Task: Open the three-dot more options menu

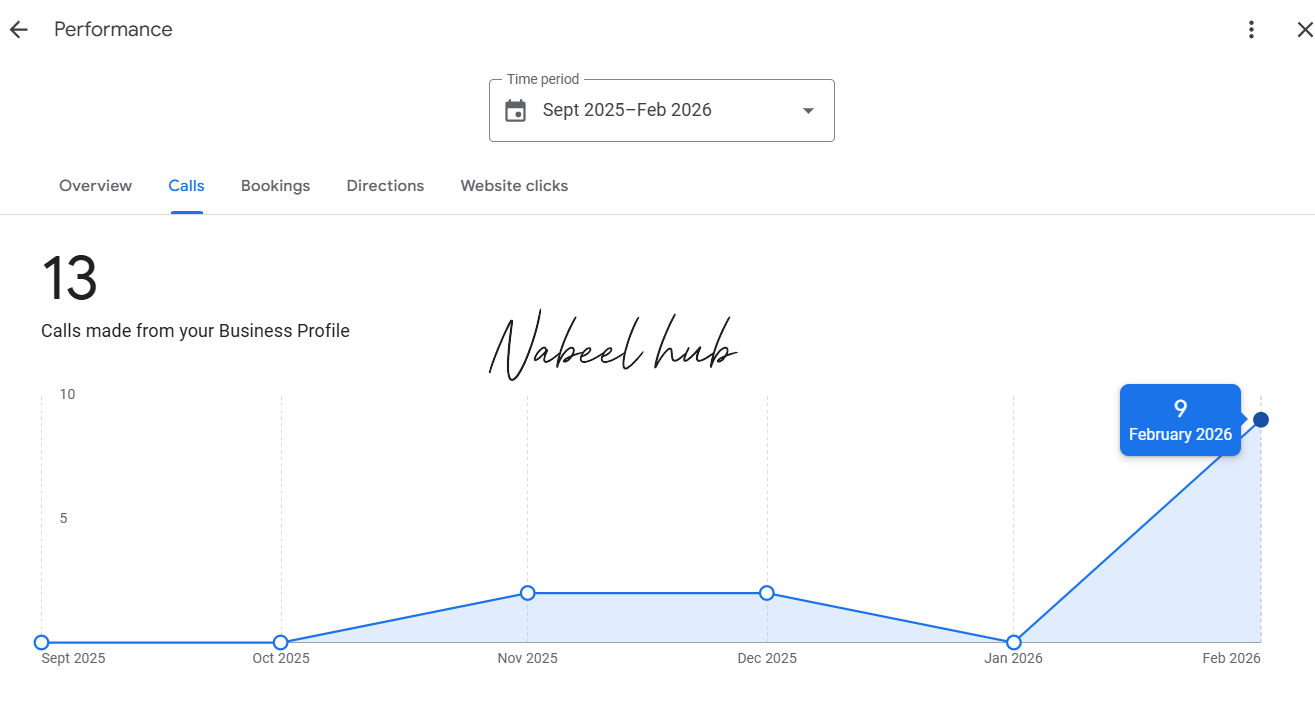Action: [1251, 30]
